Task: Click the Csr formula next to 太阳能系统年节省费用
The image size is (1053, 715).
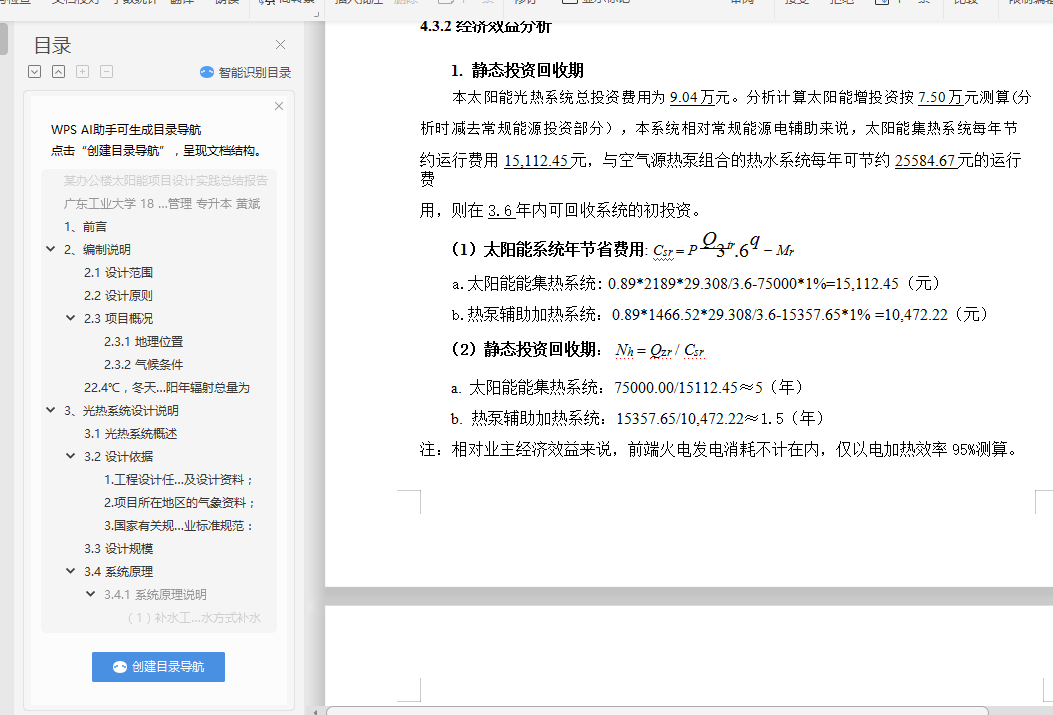Action: coord(723,247)
